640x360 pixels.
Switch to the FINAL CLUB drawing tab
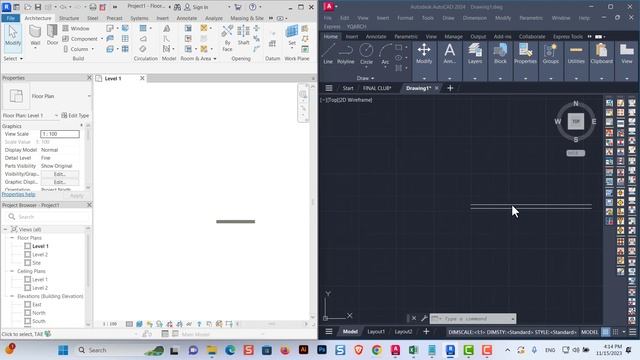click(x=377, y=88)
